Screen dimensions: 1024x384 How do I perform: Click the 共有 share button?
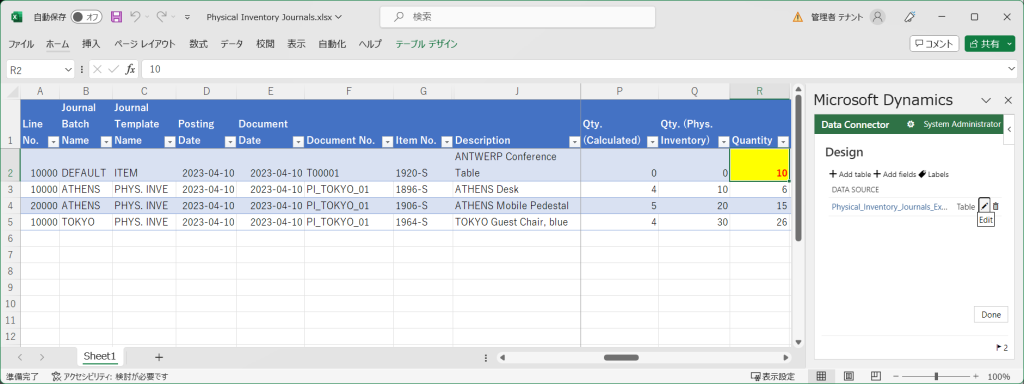(x=984, y=44)
